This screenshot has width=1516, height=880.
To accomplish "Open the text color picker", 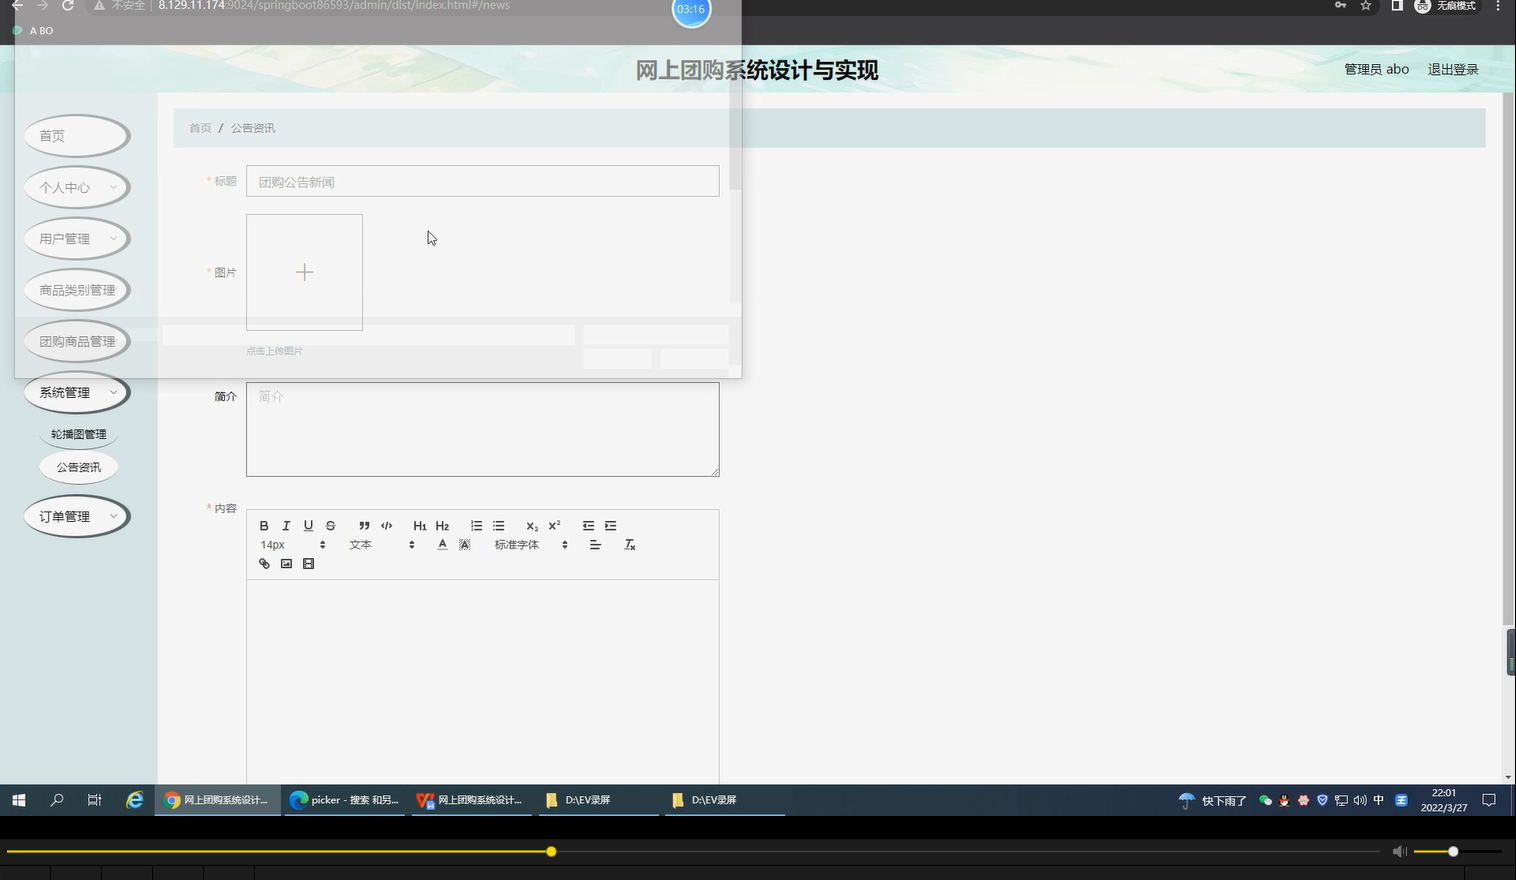I will click(x=442, y=545).
